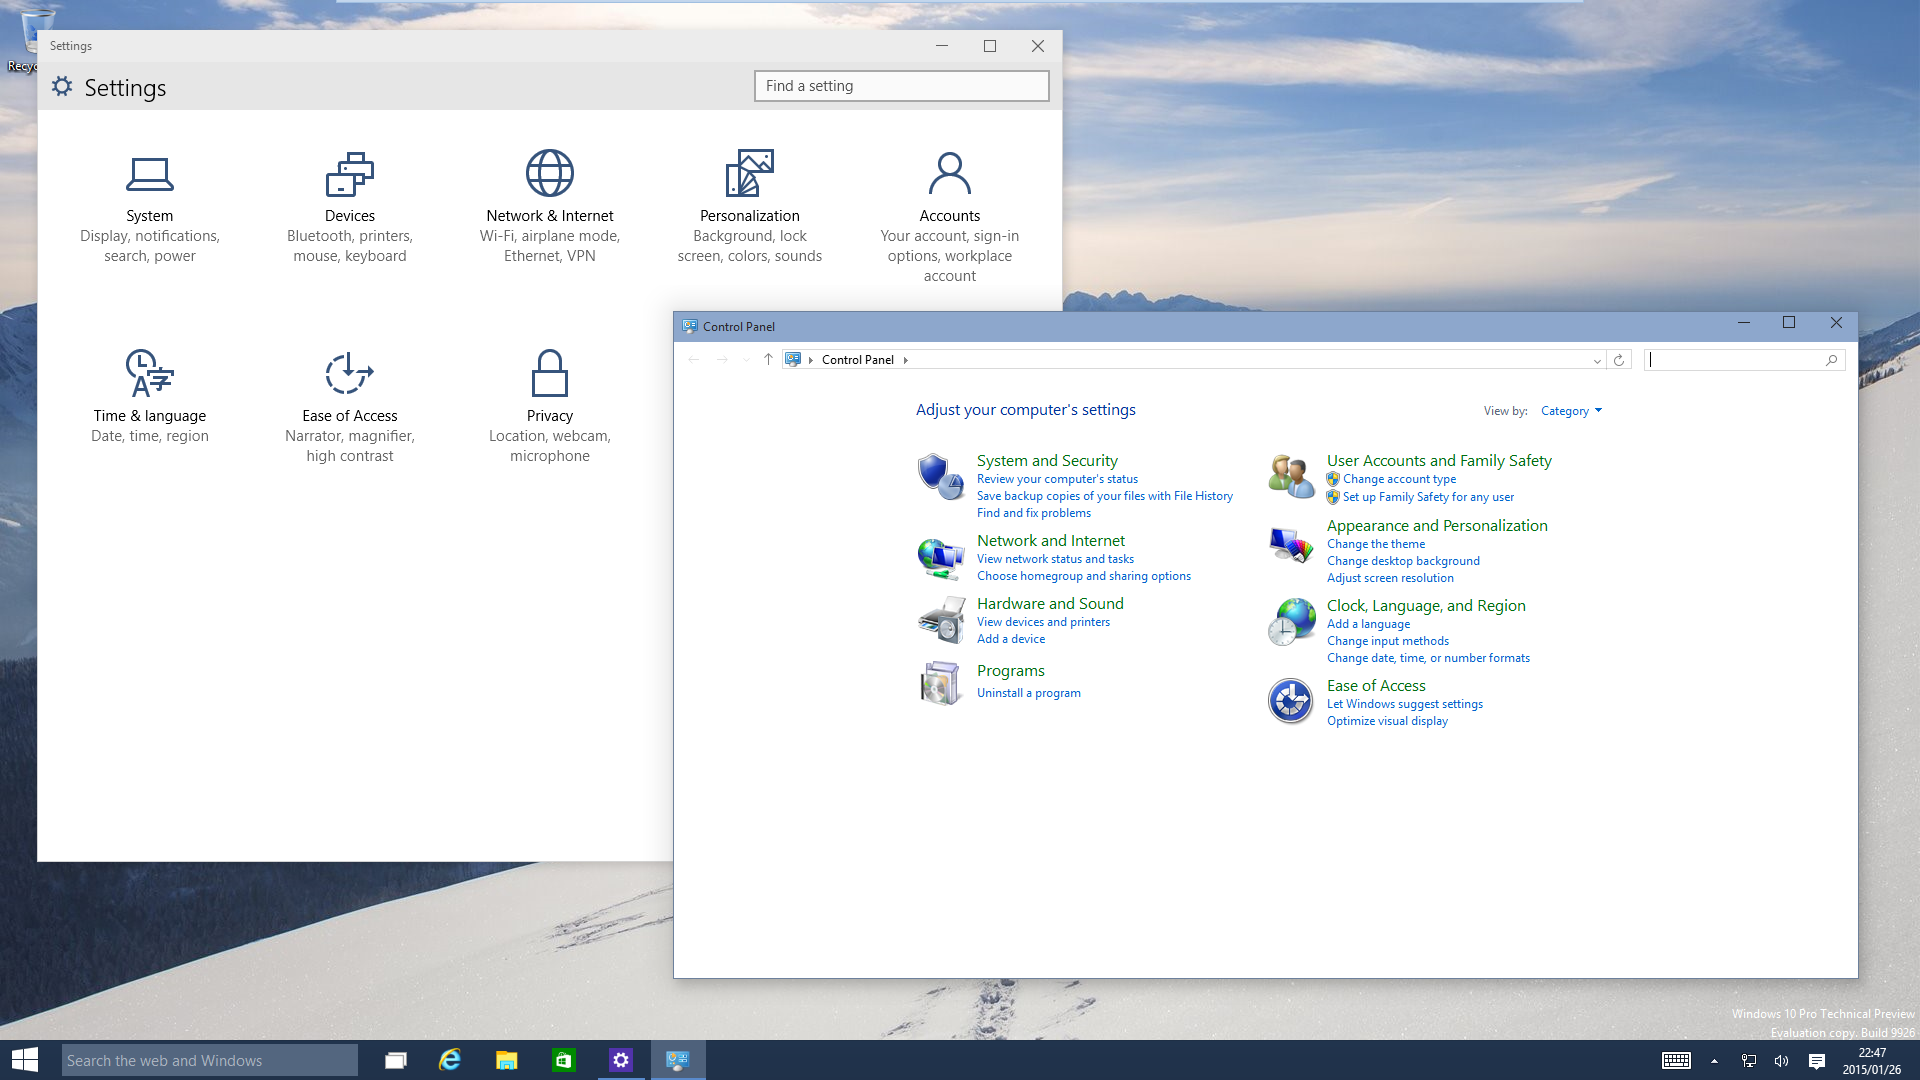Open the Programs category heading

1010,670
